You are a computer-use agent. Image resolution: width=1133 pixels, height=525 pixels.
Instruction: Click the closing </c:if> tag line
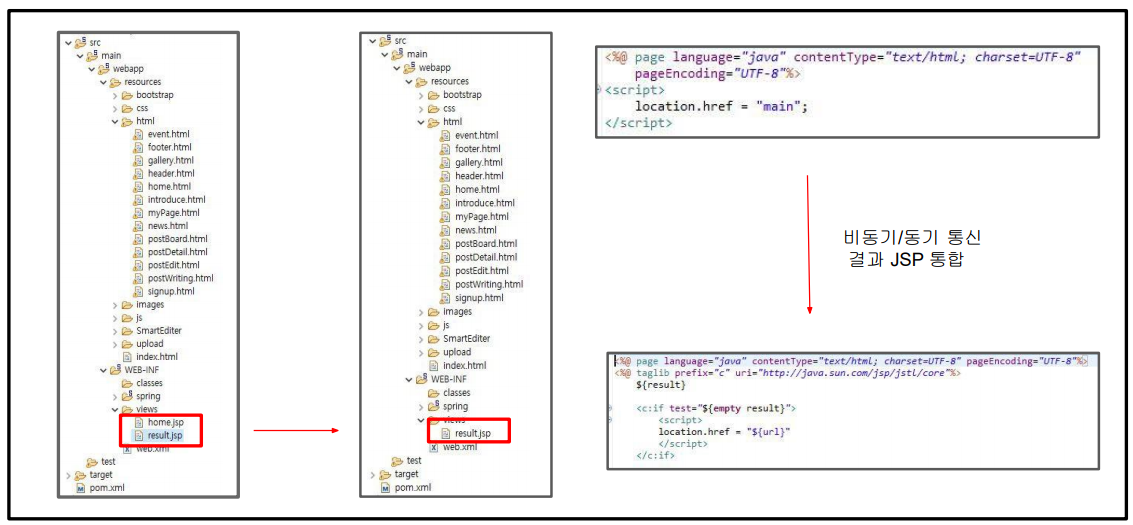[655, 456]
